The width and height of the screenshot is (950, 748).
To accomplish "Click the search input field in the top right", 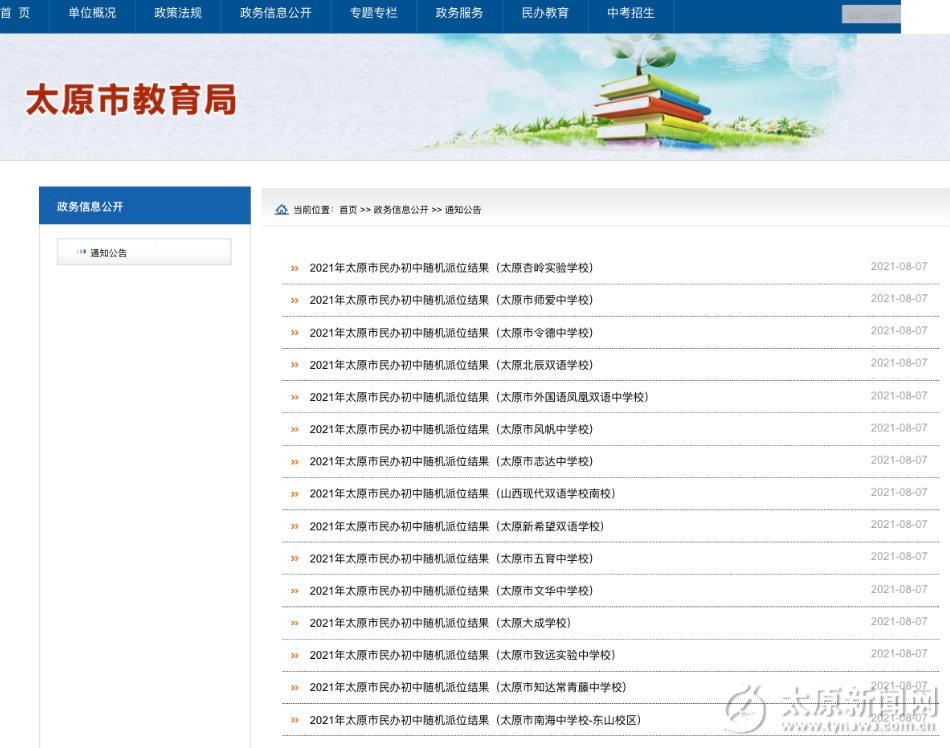I will (870, 15).
